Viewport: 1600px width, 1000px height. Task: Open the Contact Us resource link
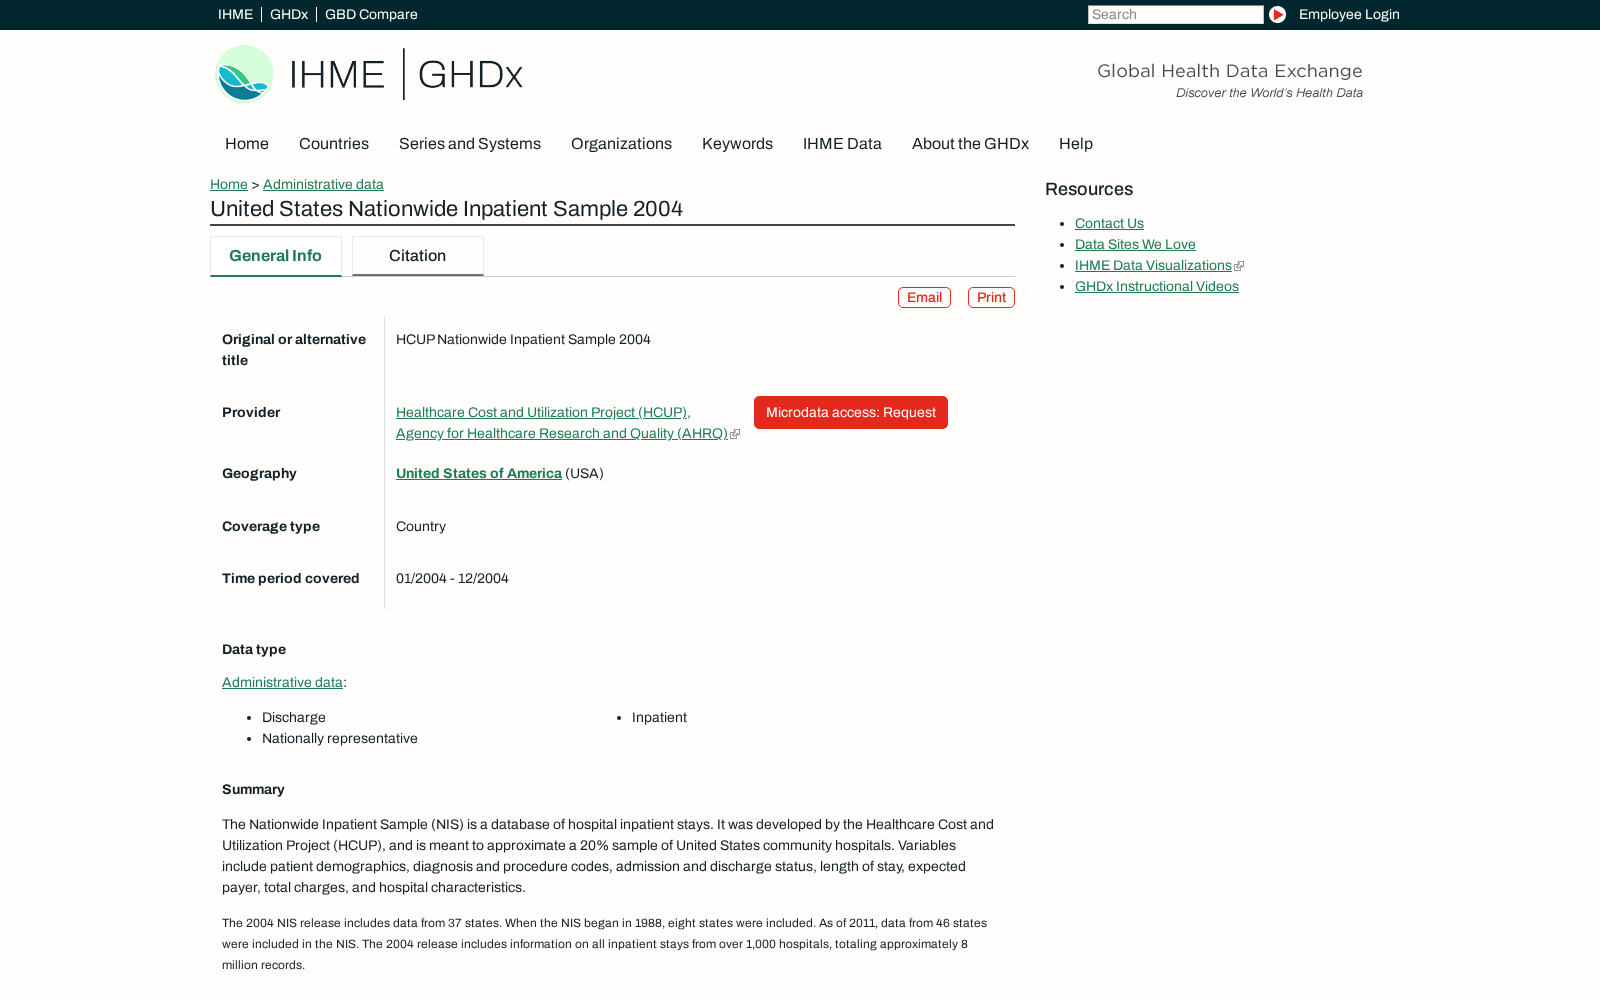[x=1109, y=223]
